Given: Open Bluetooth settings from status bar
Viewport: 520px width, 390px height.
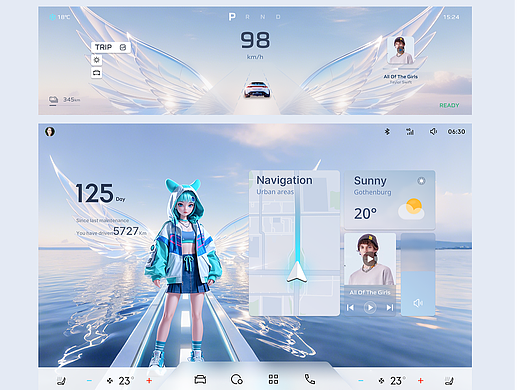Looking at the screenshot, I should coord(387,132).
